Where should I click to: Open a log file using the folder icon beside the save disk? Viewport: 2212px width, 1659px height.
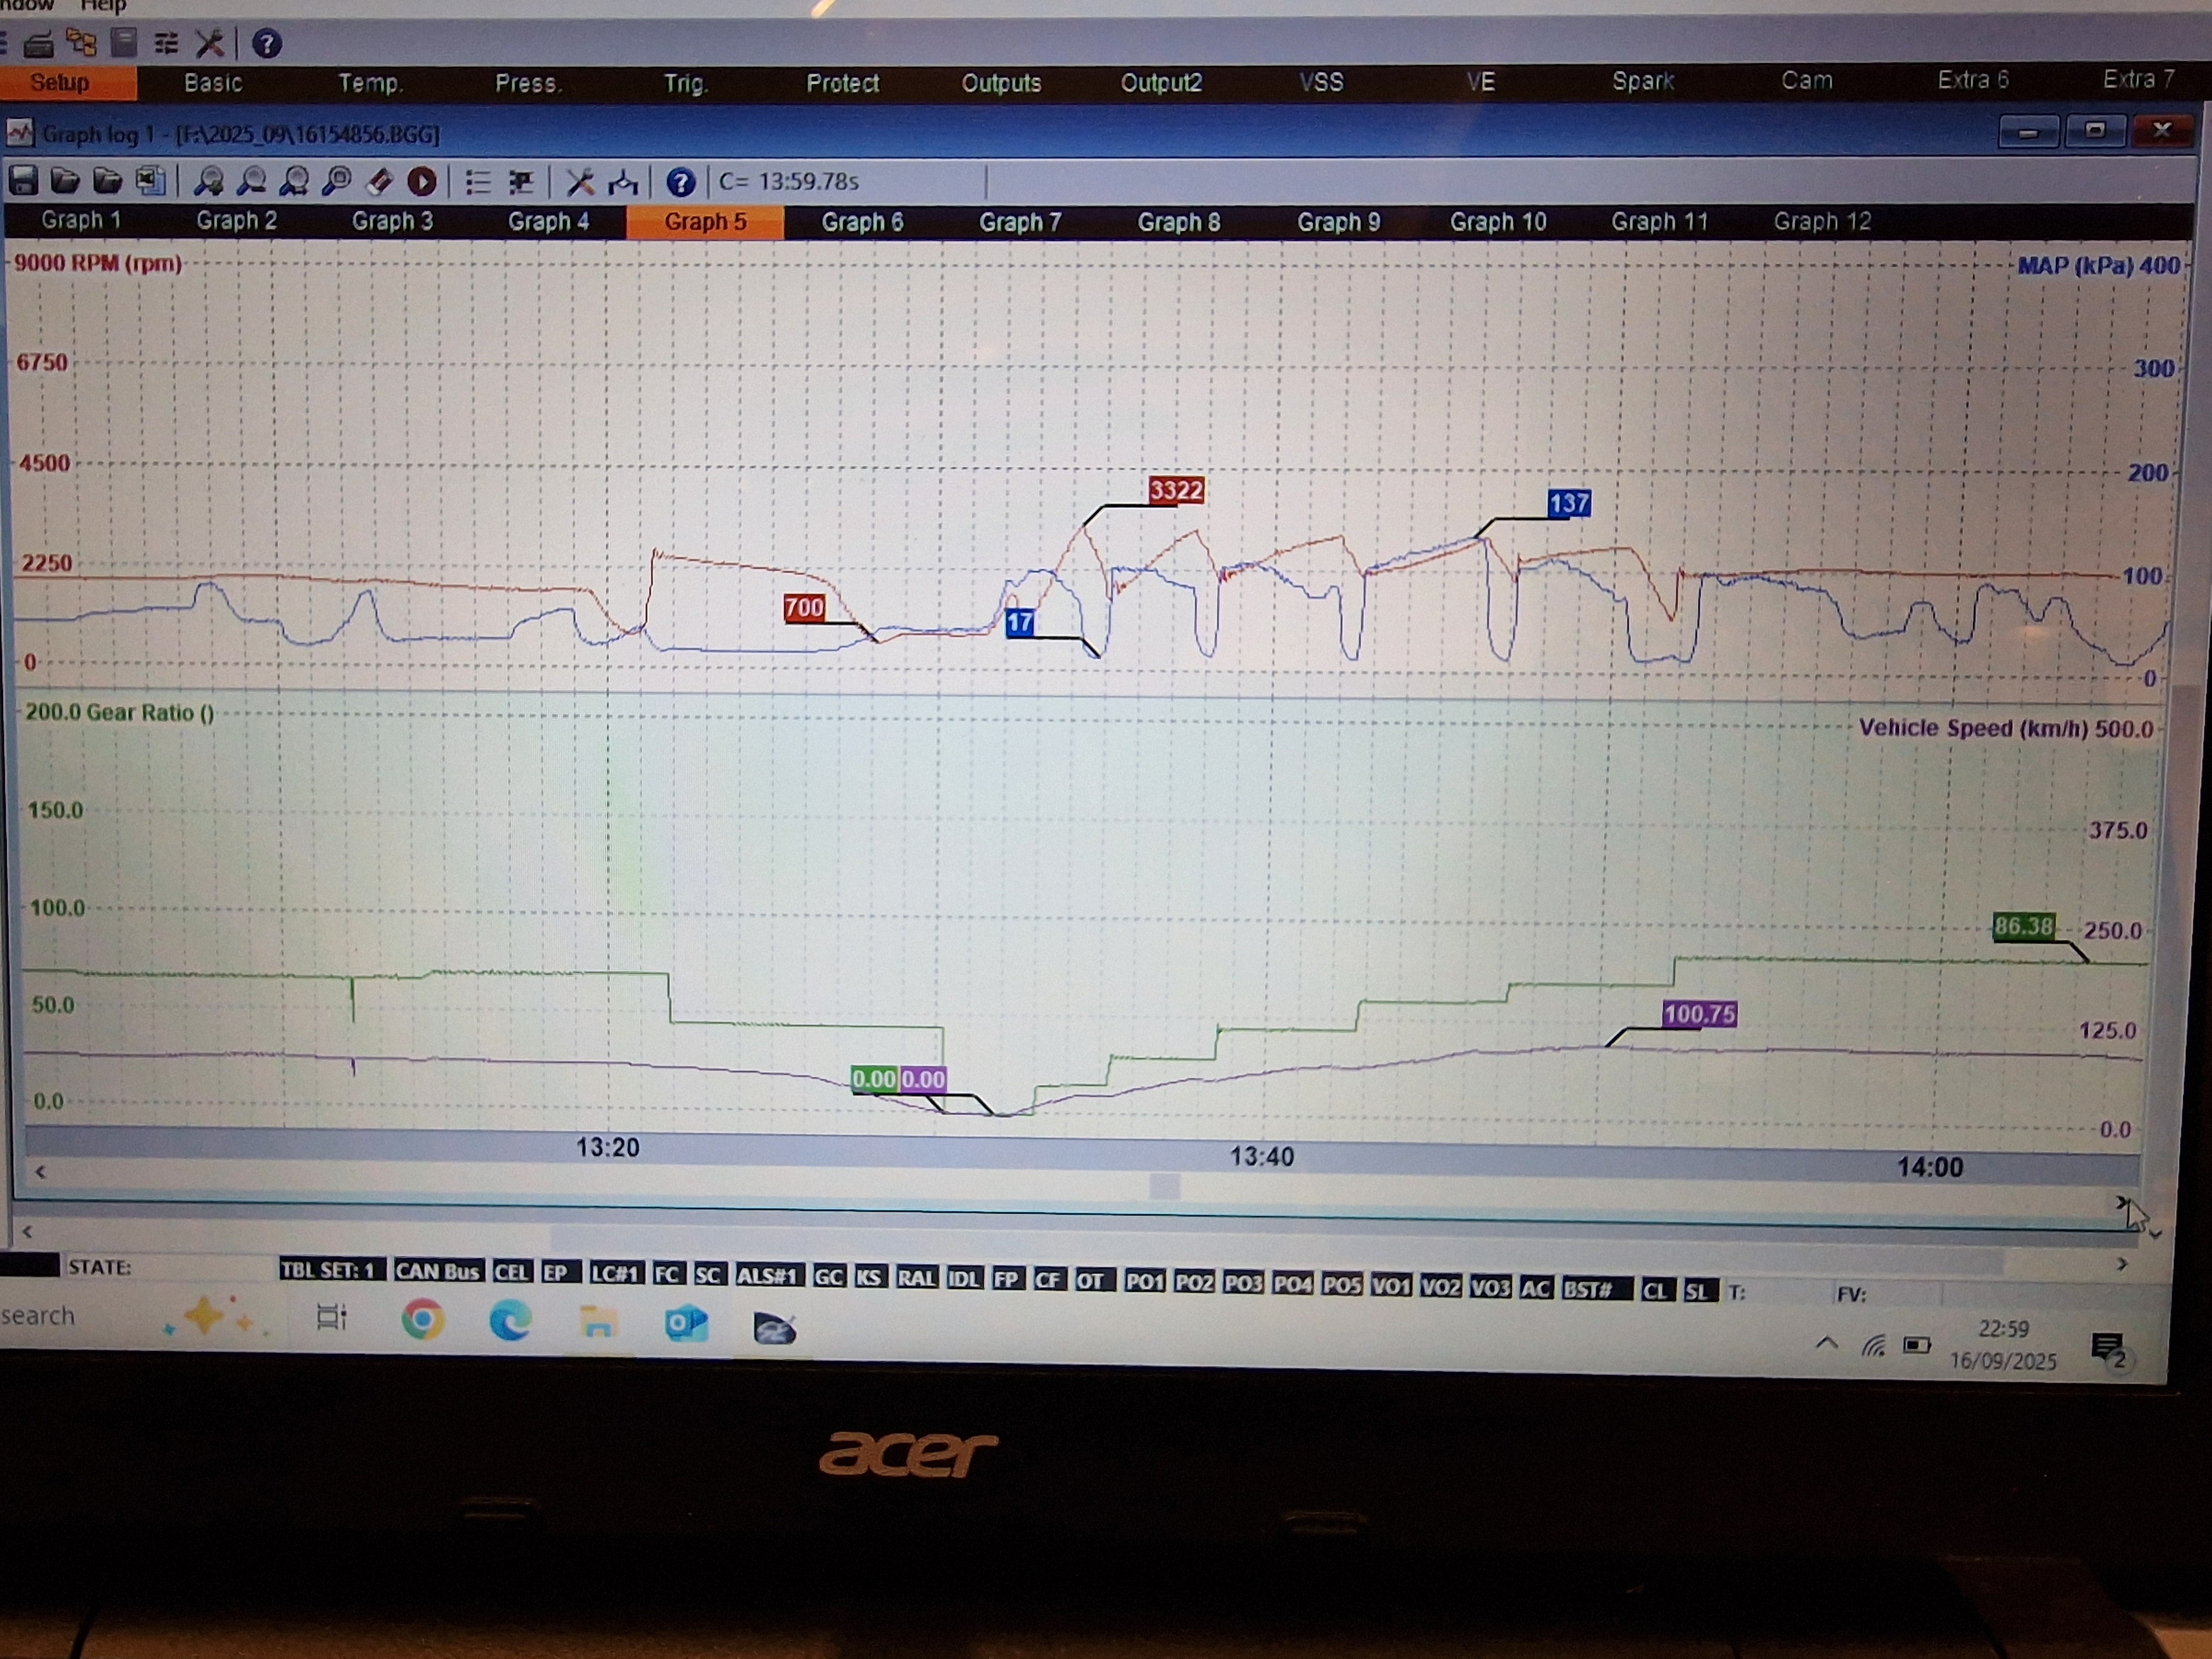click(x=65, y=181)
